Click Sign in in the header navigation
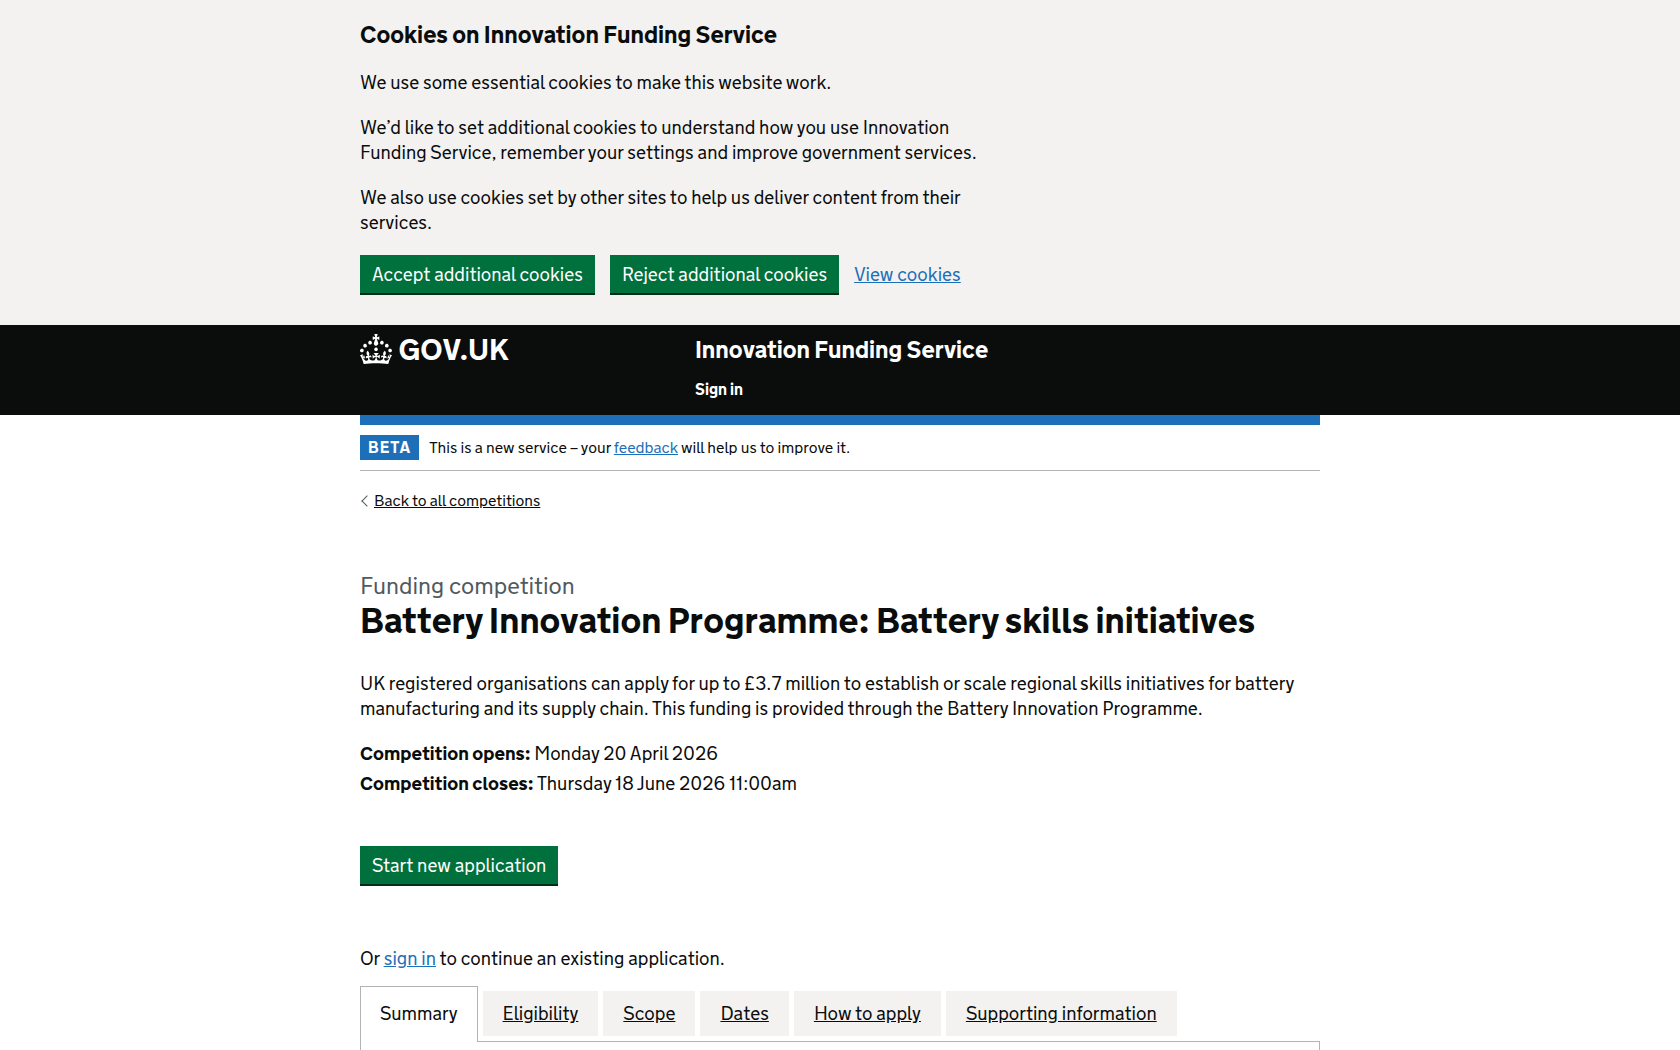 [719, 390]
